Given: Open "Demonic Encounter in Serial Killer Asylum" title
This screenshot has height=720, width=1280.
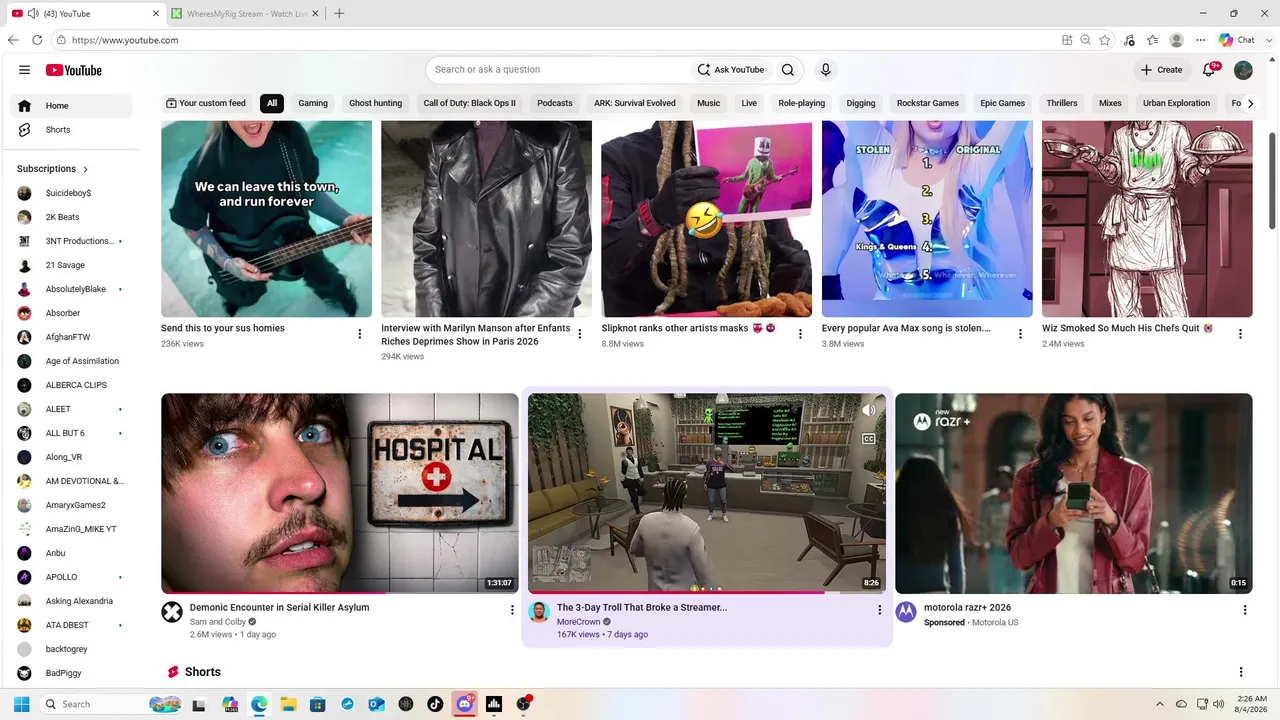Looking at the screenshot, I should (x=280, y=607).
